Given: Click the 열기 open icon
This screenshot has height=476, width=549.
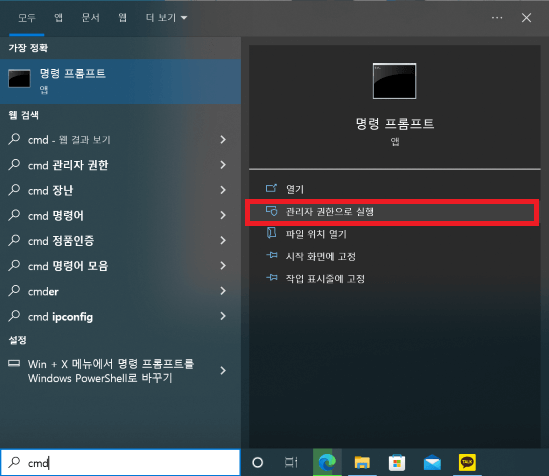Looking at the screenshot, I should [x=271, y=189].
